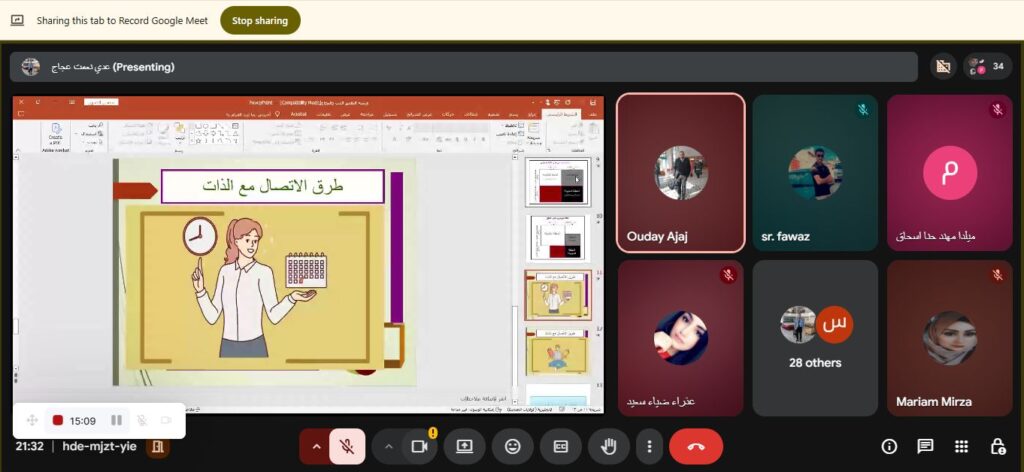The image size is (1024, 472).
Task: Expand audio settings arrow beside microphone
Action: 316,446
